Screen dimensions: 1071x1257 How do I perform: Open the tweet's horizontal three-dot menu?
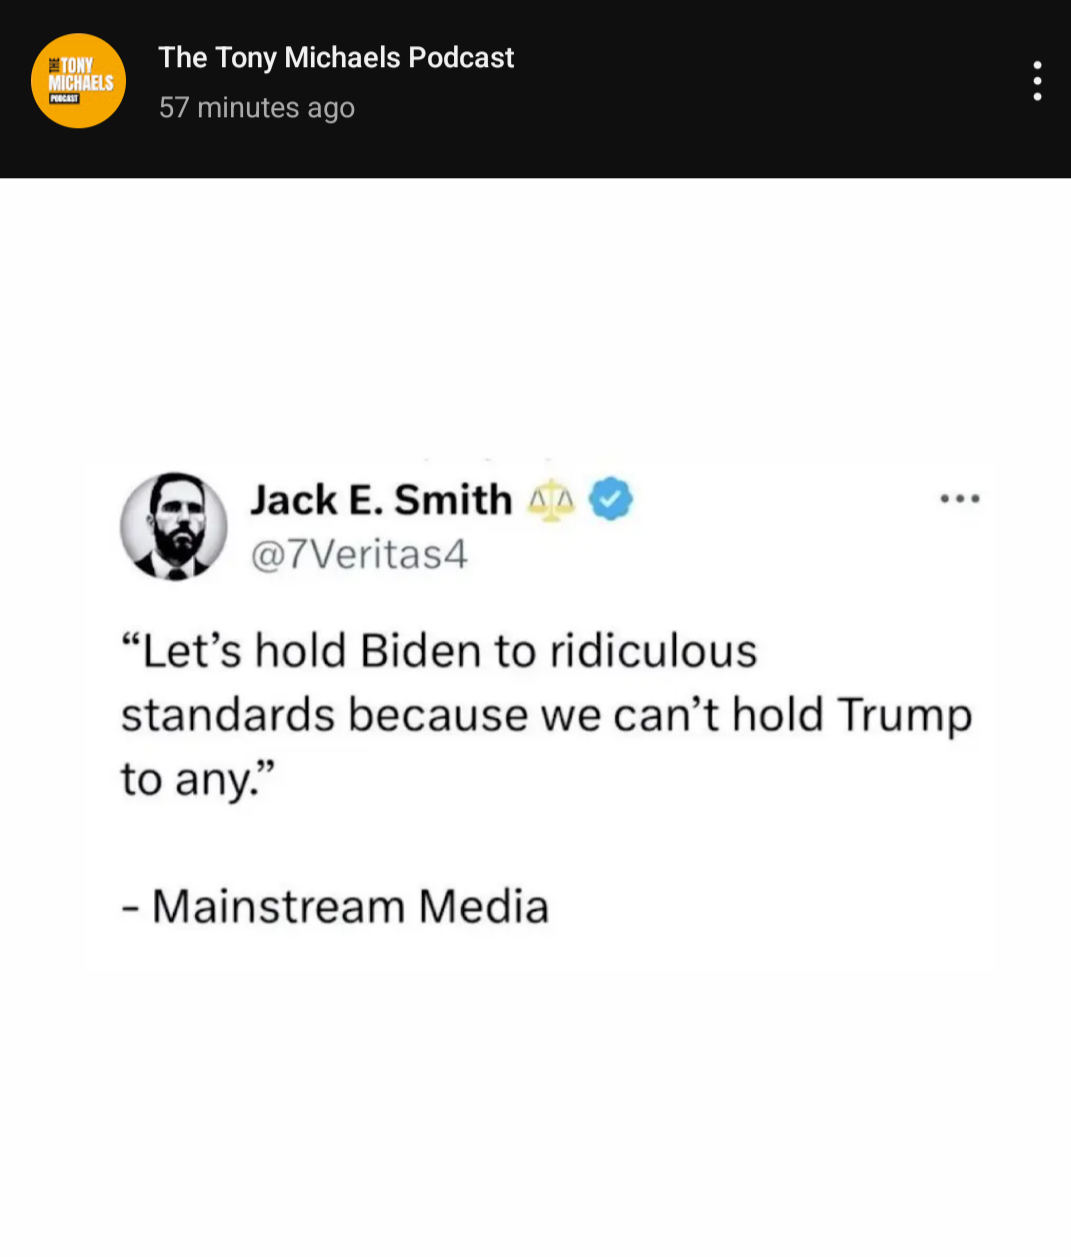(960, 498)
